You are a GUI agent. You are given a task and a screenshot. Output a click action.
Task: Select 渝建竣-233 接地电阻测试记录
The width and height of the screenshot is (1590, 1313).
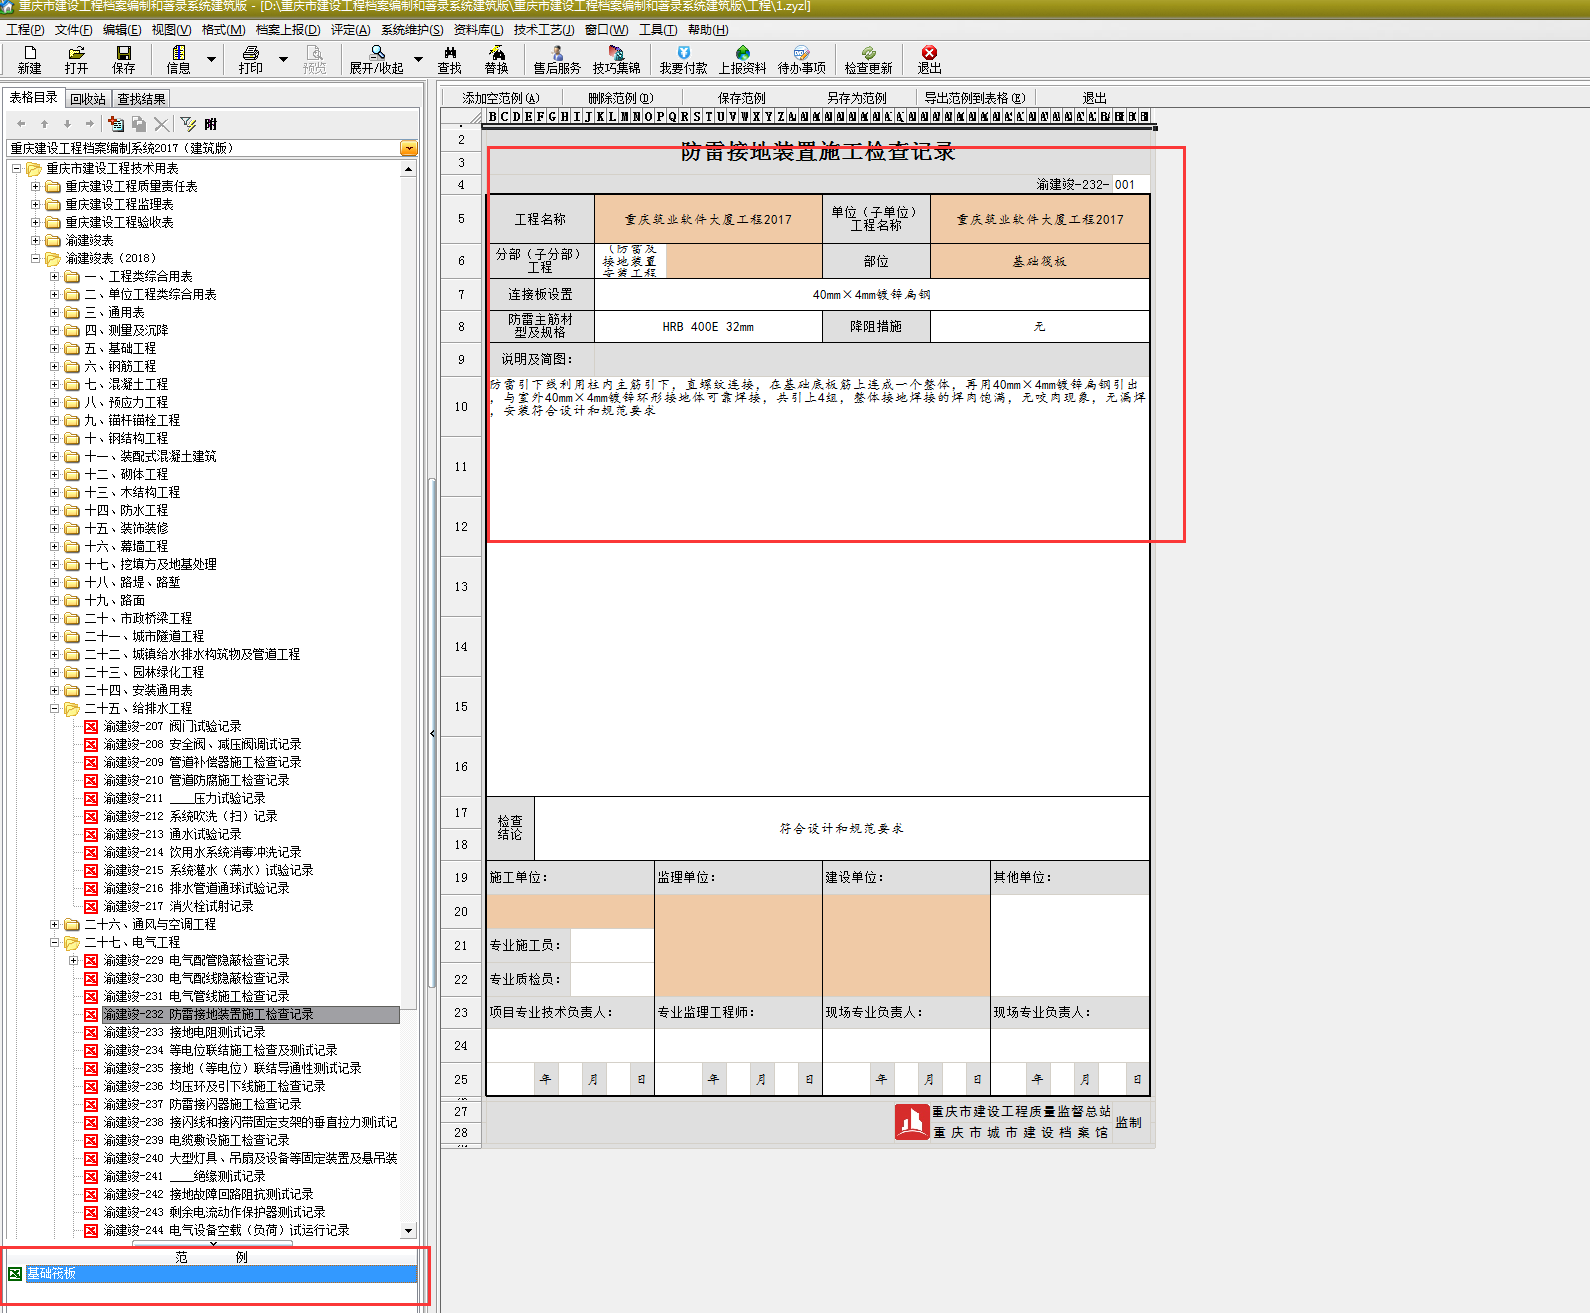pyautogui.click(x=184, y=1032)
